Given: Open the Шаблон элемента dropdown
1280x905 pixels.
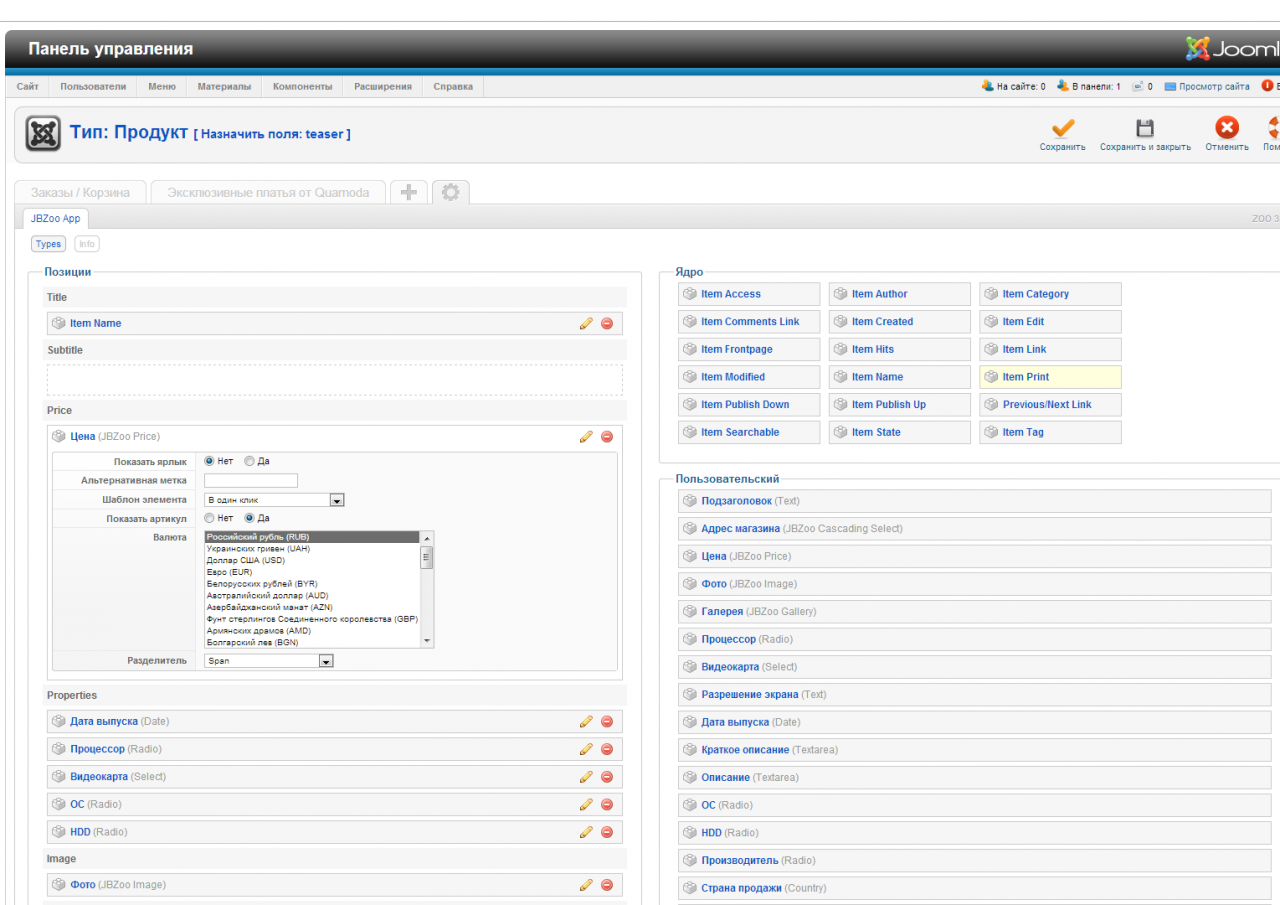Looking at the screenshot, I should (x=274, y=500).
